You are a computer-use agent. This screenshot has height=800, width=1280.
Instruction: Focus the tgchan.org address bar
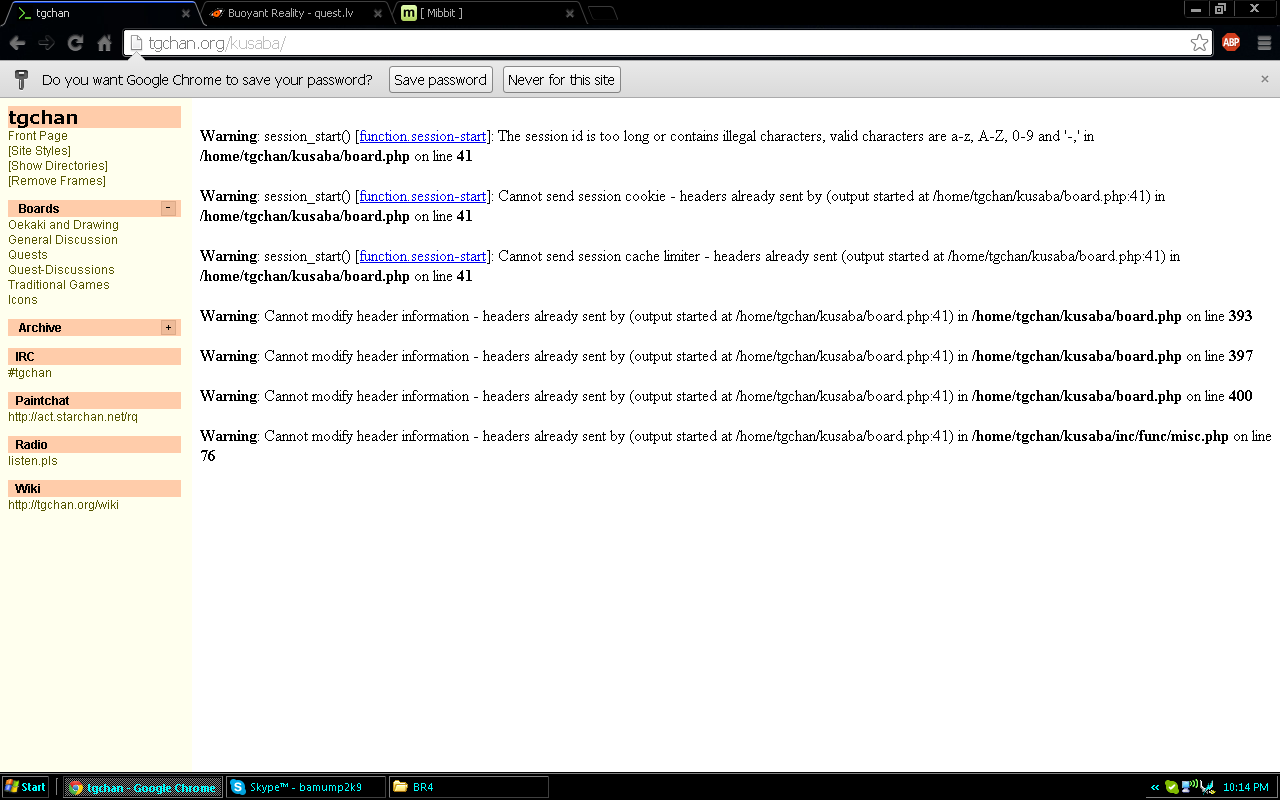[660, 43]
